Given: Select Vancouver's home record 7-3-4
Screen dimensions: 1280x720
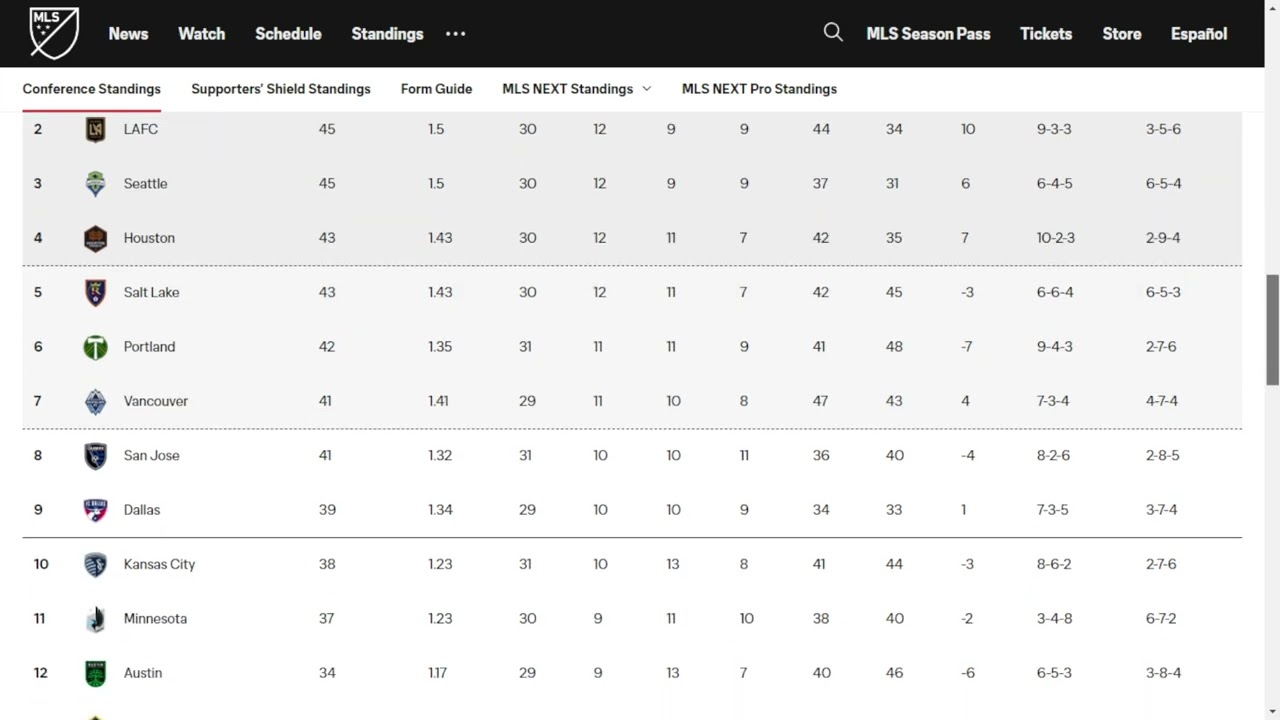Looking at the screenshot, I should tap(1053, 401).
